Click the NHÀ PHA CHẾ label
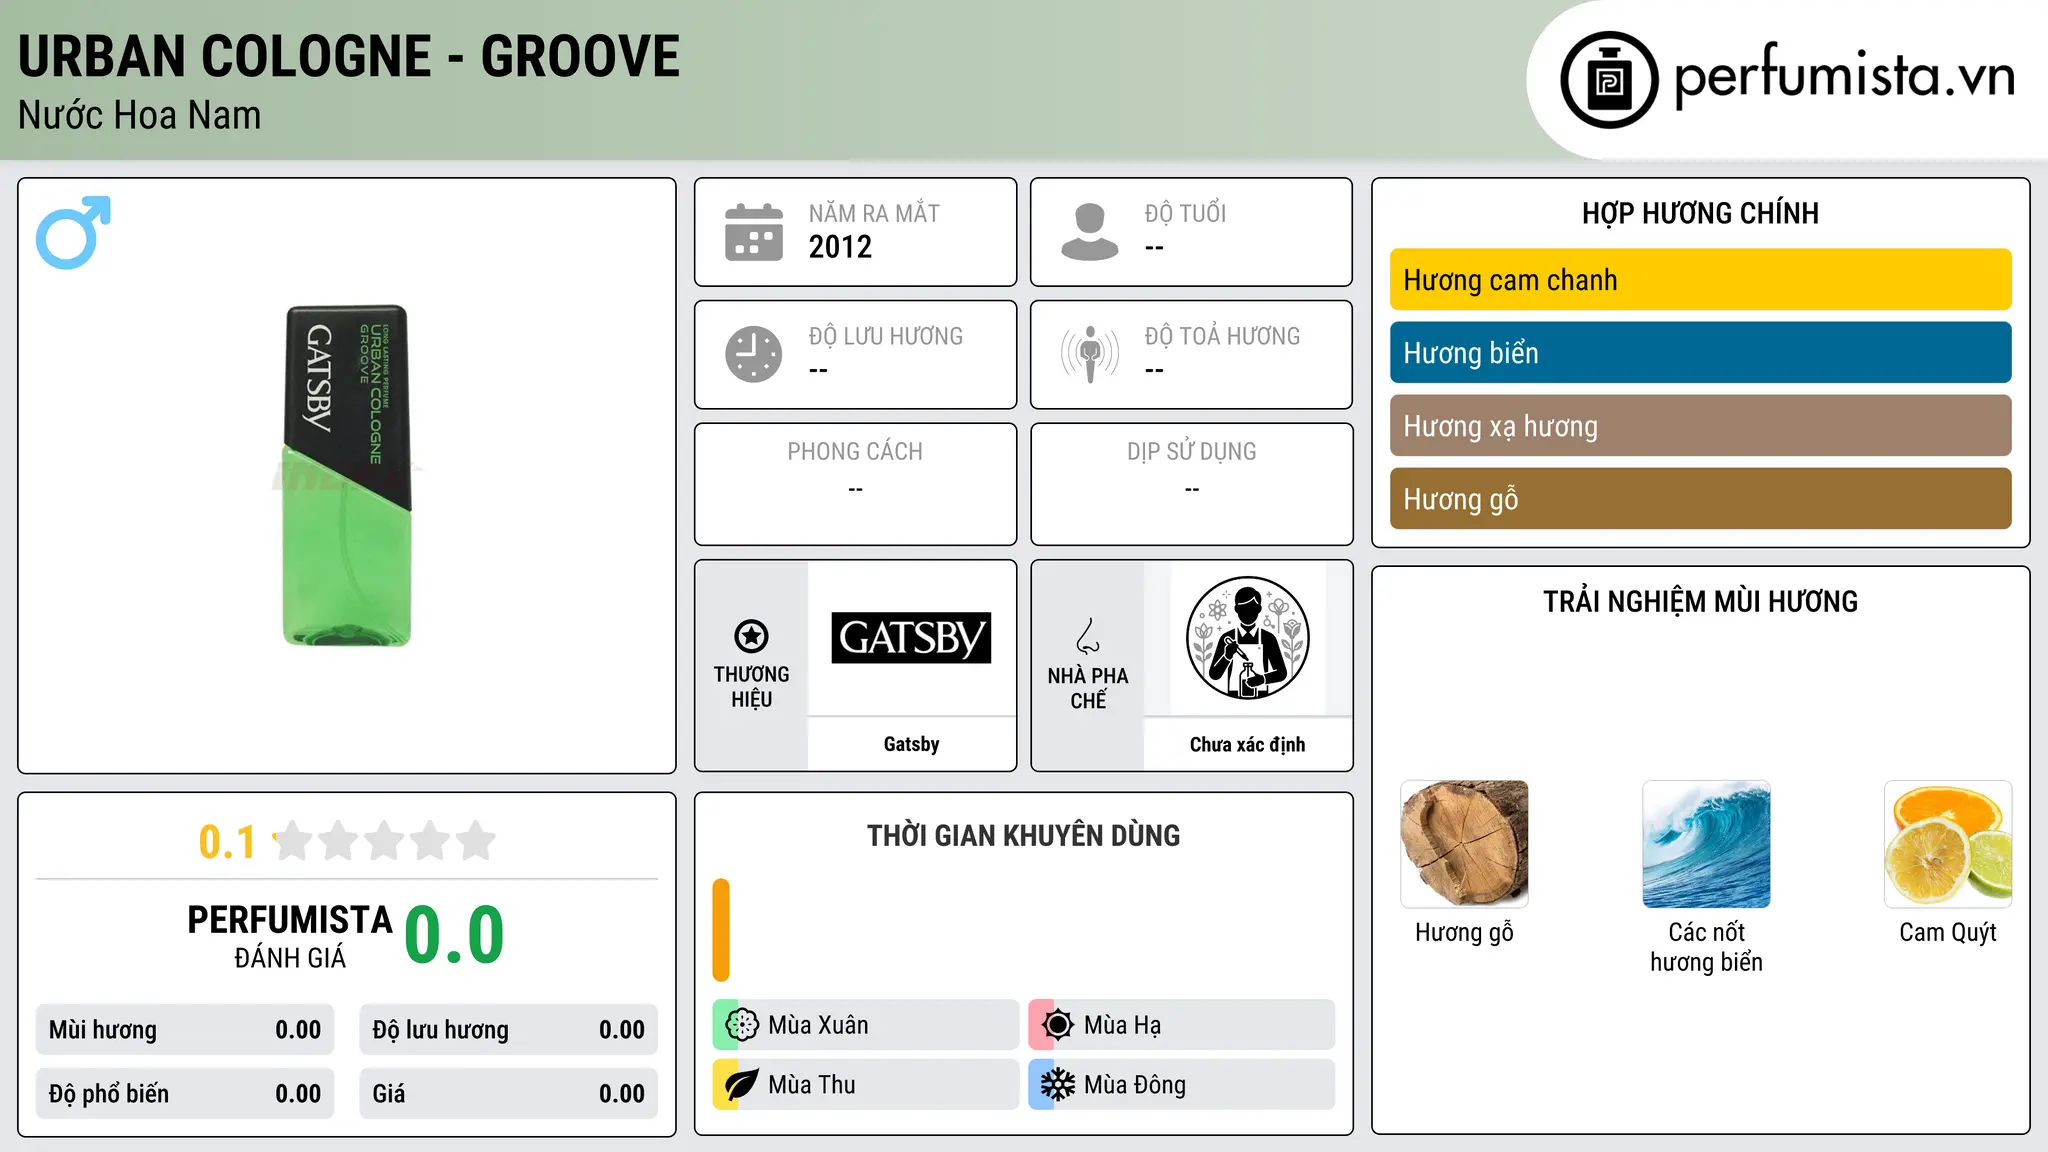 (x=1088, y=688)
